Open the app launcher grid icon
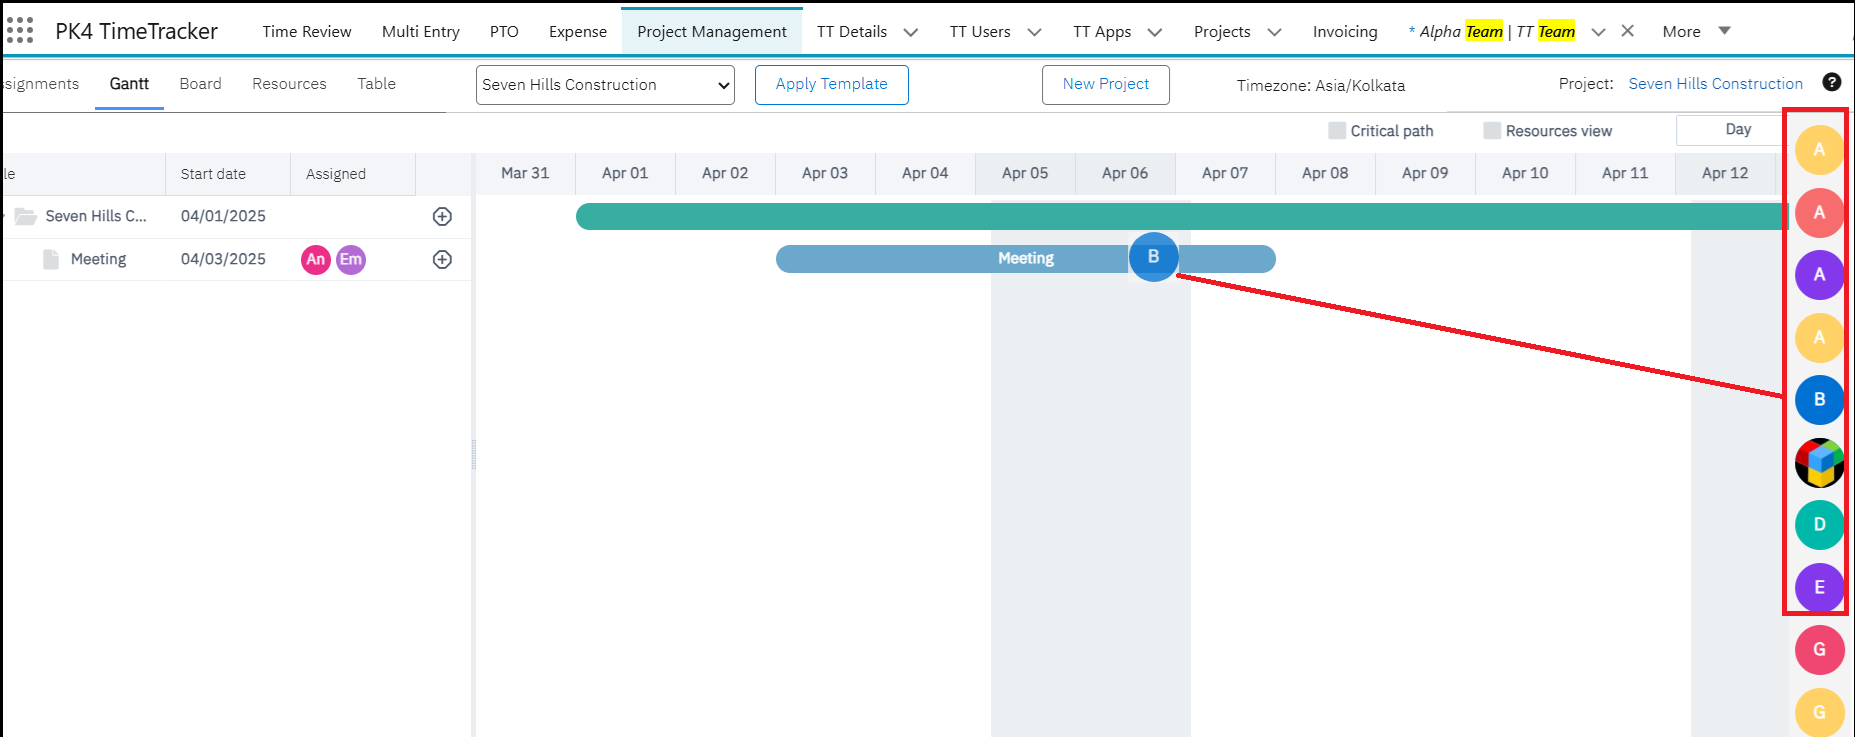1855x737 pixels. [x=20, y=31]
